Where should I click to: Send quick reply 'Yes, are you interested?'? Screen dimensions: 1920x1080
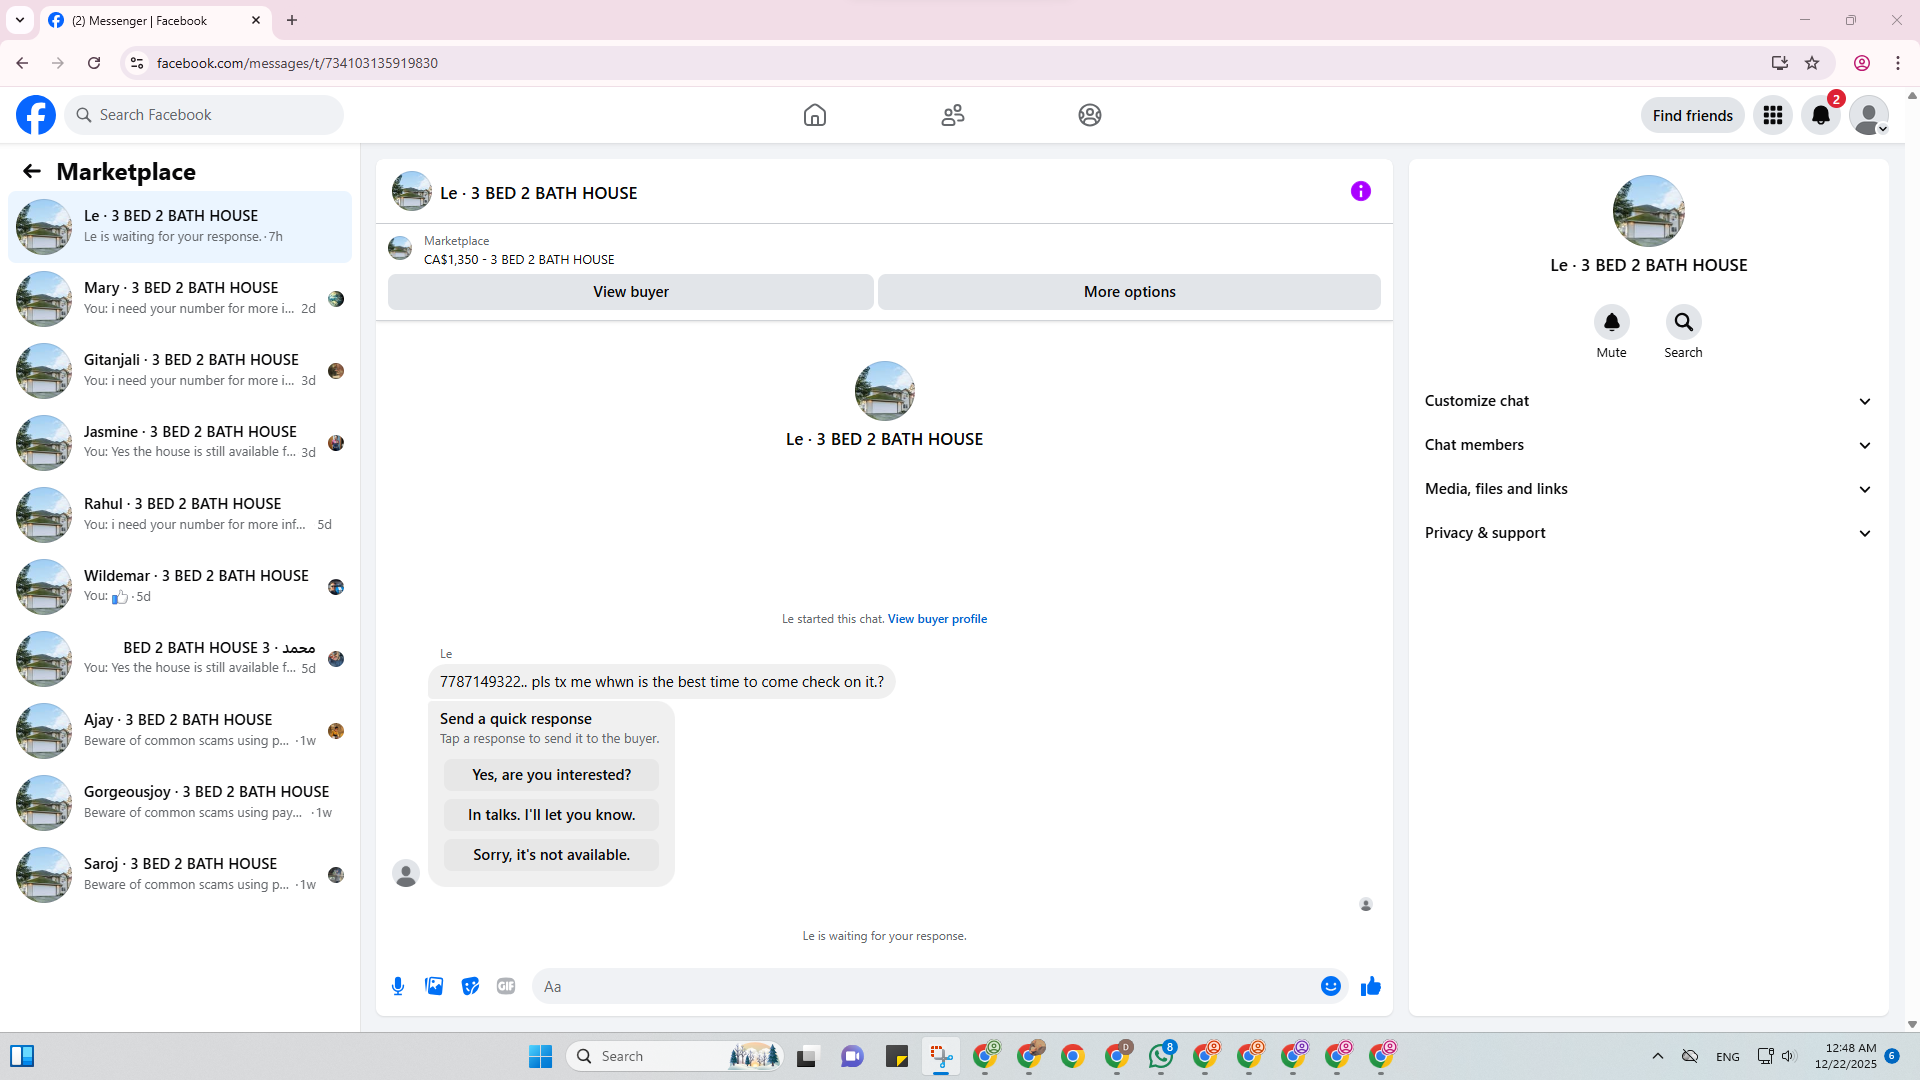(x=552, y=775)
